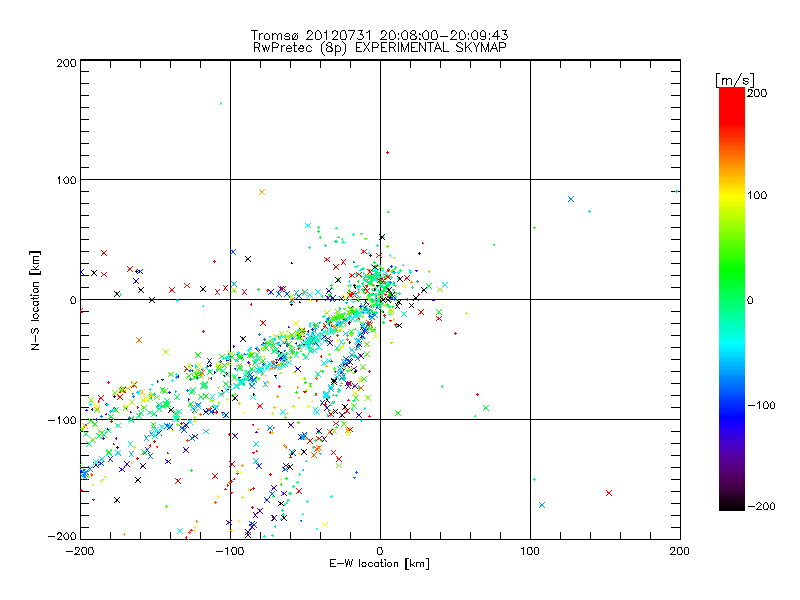Click the colorbar label '0'
The width and height of the screenshot is (800, 600).
click(x=750, y=300)
